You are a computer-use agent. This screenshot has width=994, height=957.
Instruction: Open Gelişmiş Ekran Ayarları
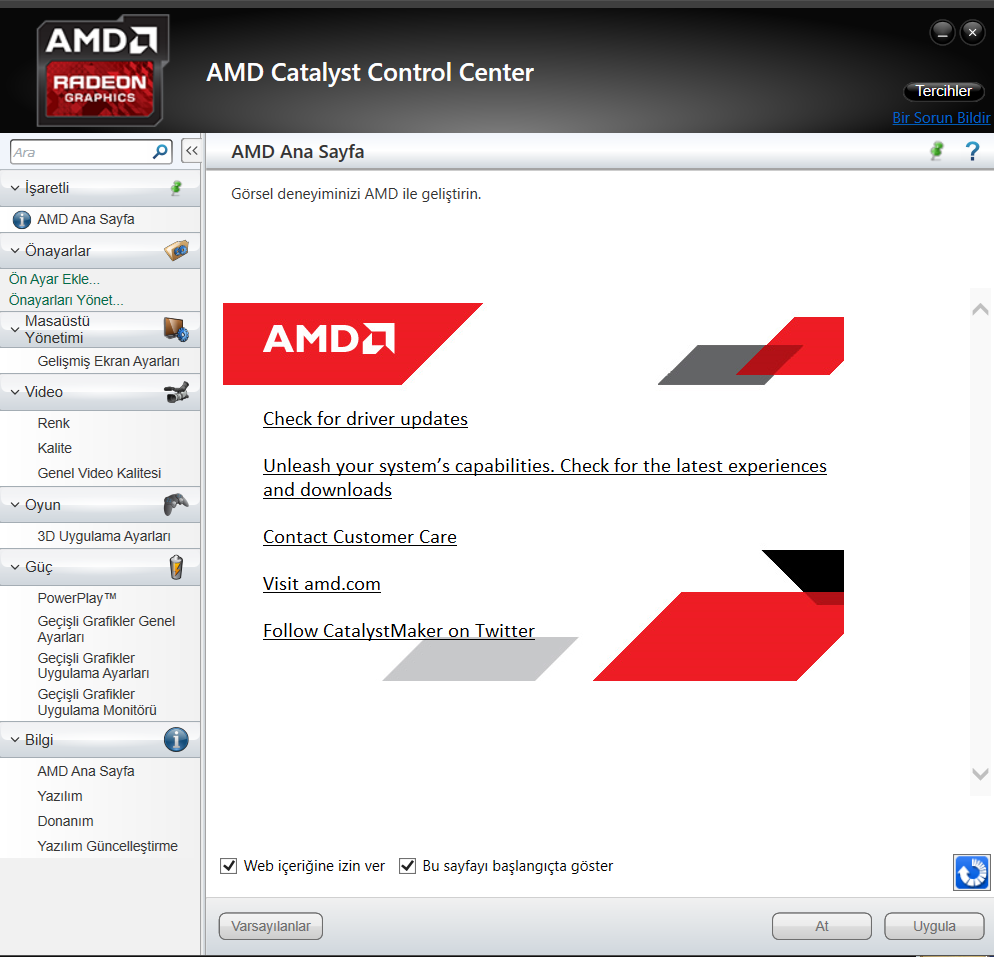(x=108, y=361)
